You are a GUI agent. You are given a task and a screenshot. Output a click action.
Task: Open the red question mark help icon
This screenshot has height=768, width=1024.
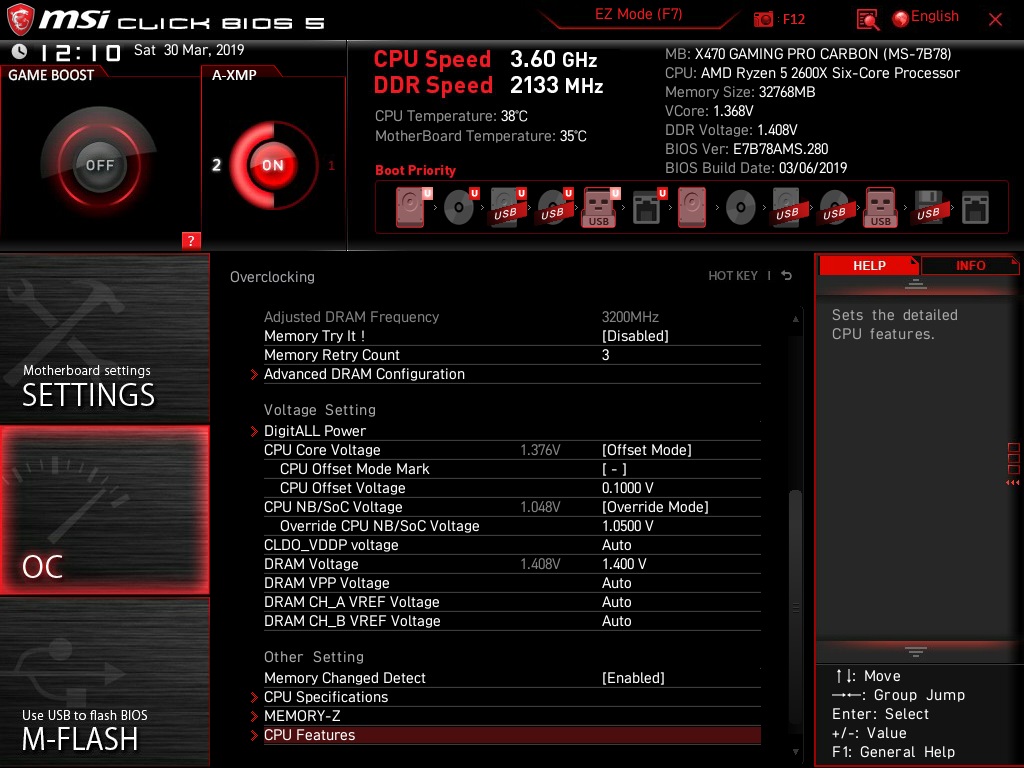(191, 240)
